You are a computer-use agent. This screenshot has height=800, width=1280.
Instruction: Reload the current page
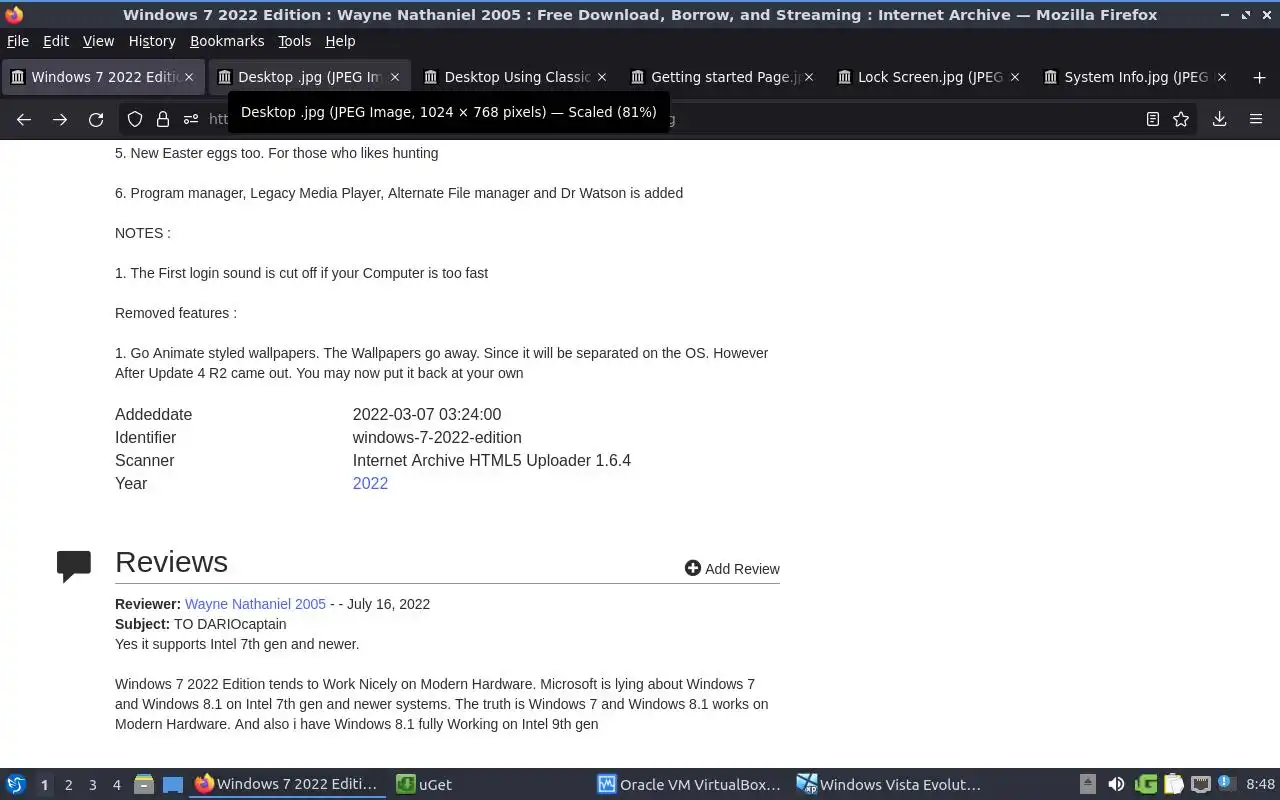click(x=96, y=119)
